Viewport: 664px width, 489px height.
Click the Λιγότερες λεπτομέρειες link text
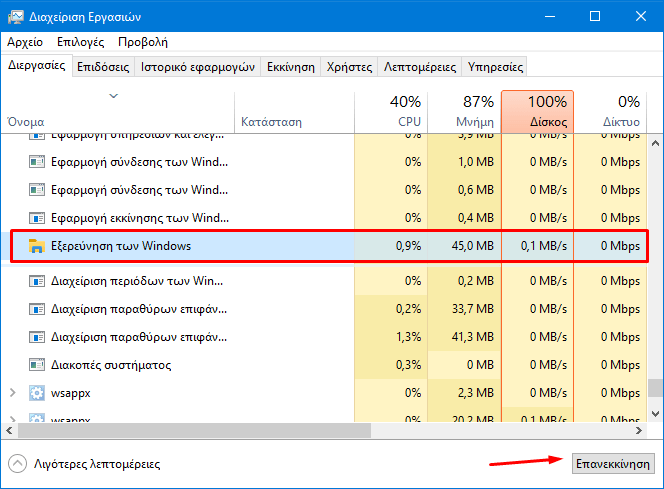pos(97,464)
